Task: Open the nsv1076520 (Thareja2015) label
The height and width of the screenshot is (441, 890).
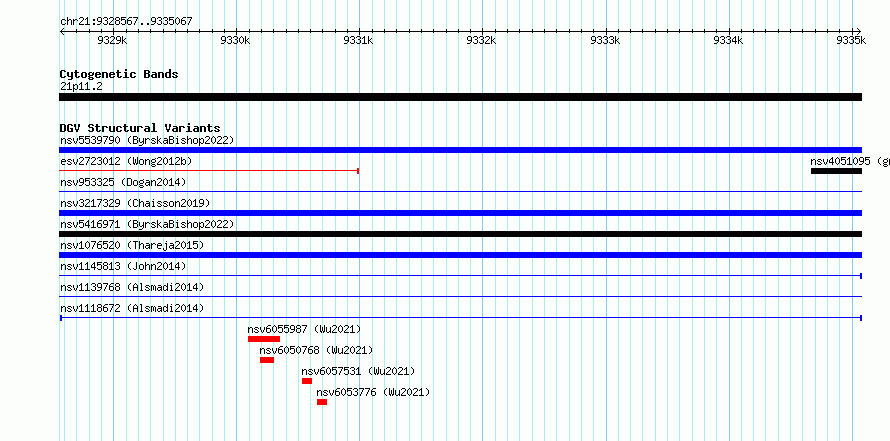Action: click(x=132, y=245)
